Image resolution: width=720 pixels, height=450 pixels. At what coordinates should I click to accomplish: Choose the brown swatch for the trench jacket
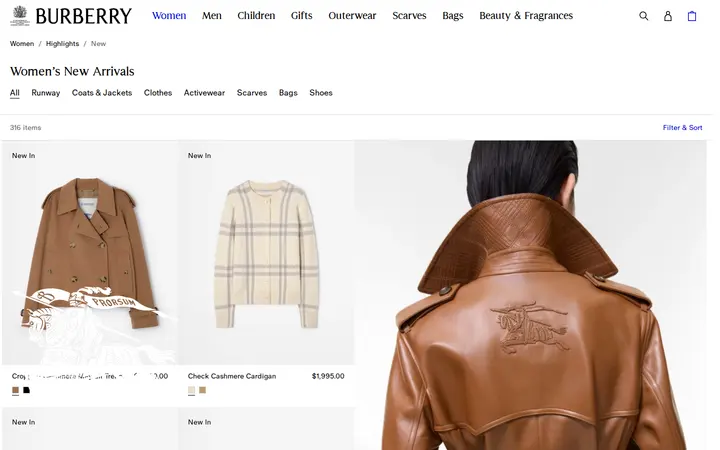[x=16, y=390]
